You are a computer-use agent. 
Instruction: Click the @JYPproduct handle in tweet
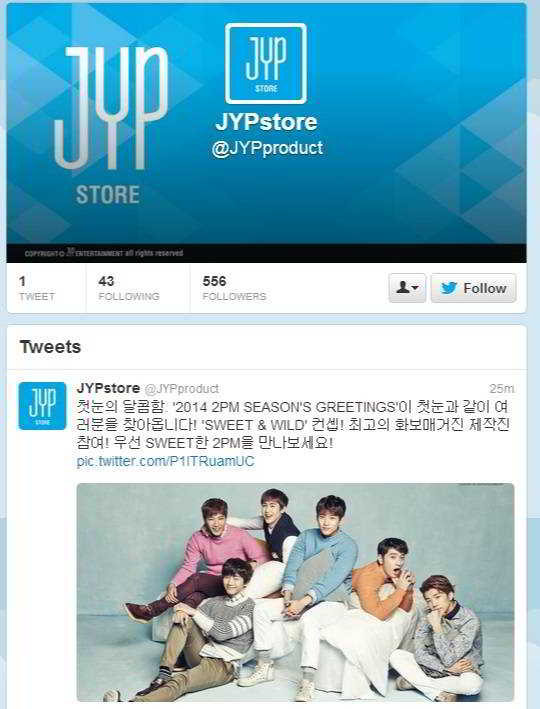(181, 389)
